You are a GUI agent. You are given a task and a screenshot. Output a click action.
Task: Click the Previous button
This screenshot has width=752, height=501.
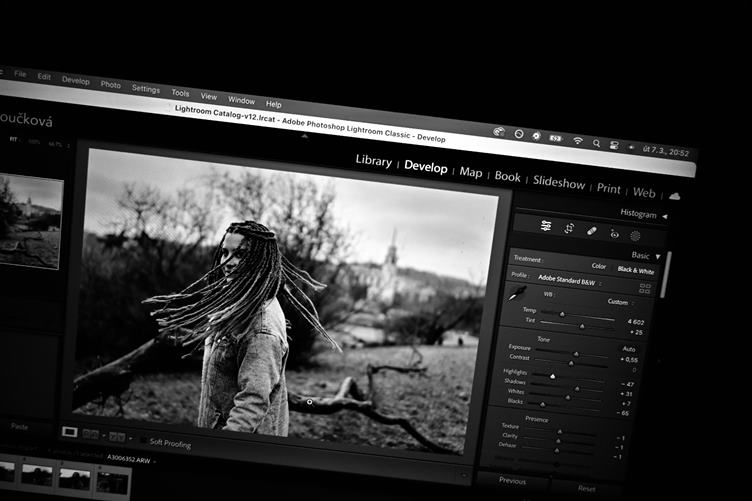pyautogui.click(x=512, y=480)
